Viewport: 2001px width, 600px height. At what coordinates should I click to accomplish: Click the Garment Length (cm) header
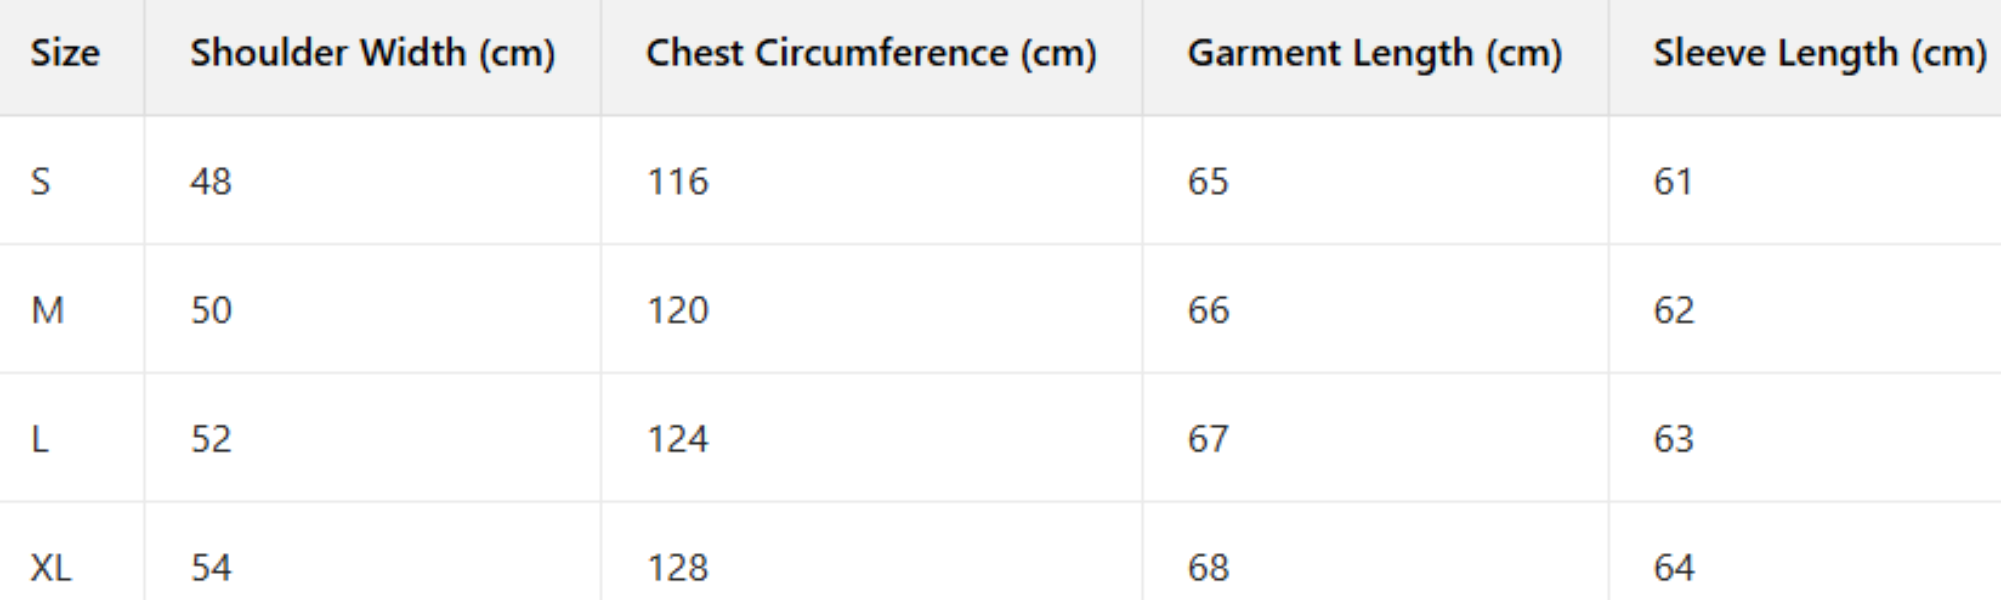(1374, 53)
